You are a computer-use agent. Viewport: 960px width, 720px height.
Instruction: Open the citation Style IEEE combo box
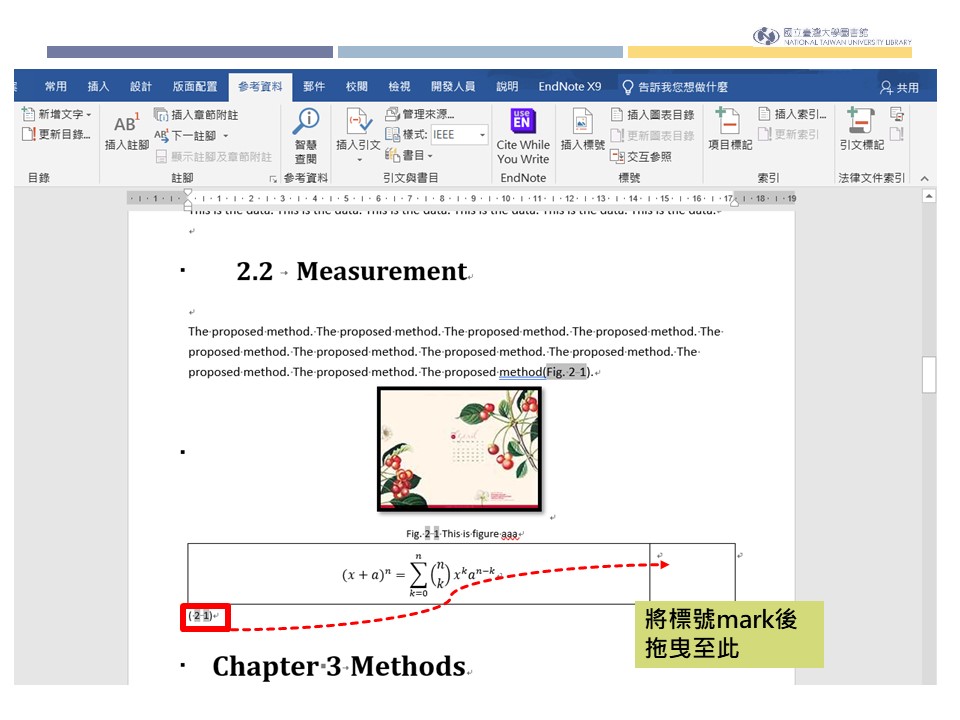pyautogui.click(x=459, y=135)
